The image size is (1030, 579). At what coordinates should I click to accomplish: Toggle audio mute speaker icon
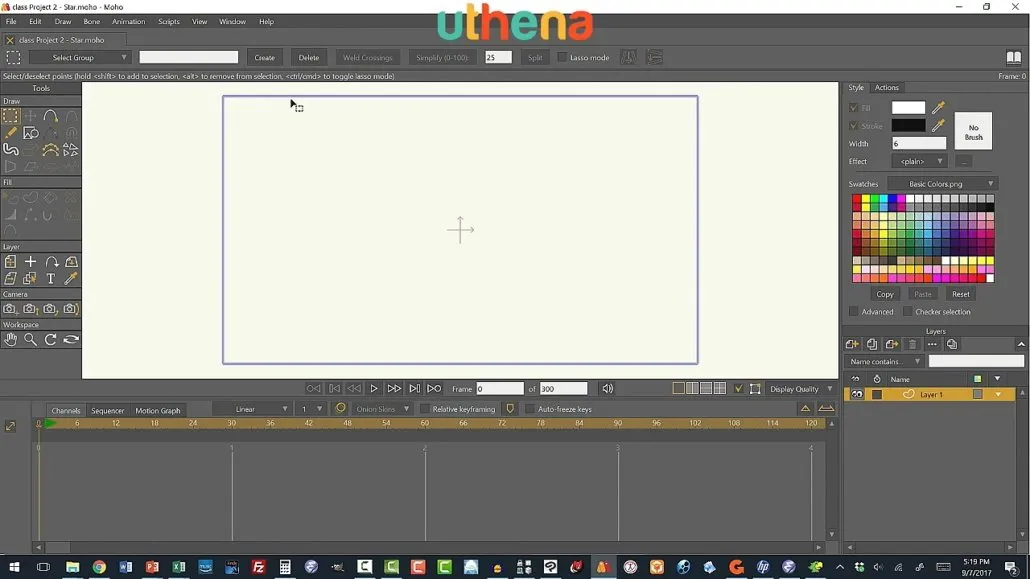(608, 388)
